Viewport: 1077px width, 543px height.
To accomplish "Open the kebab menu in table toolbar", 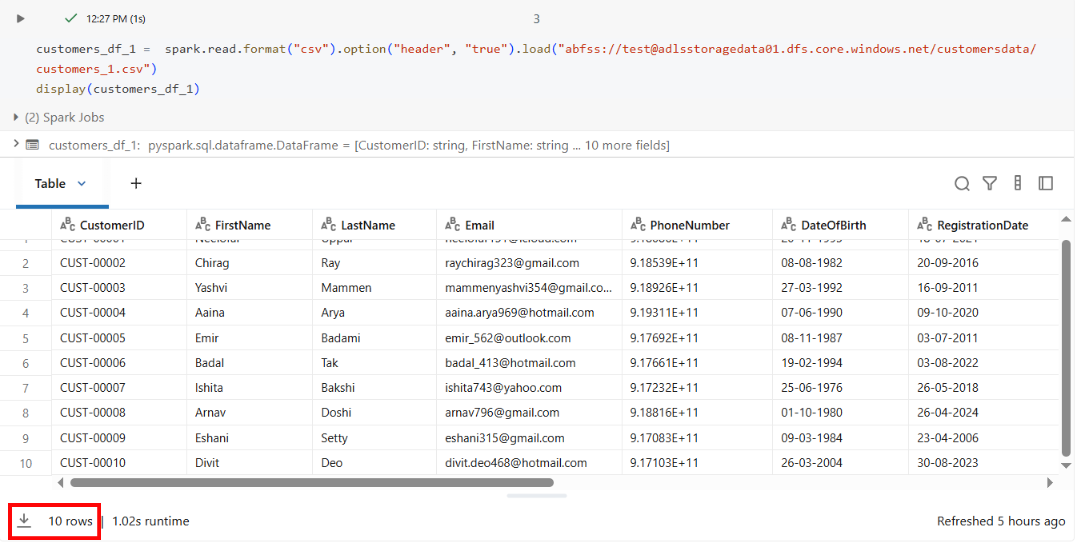I will (x=1018, y=183).
